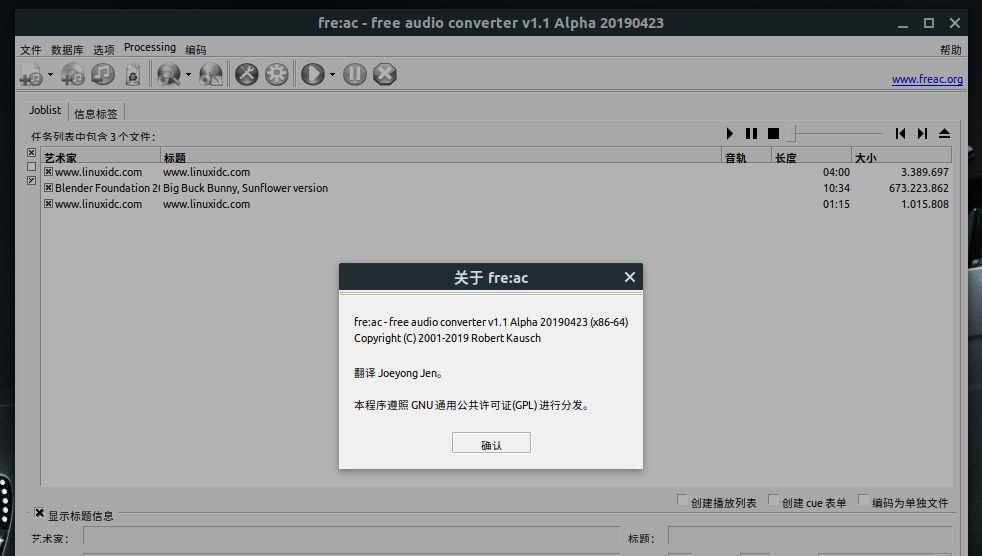Open encoder configuration gear icon
982x556 pixels.
(277, 75)
